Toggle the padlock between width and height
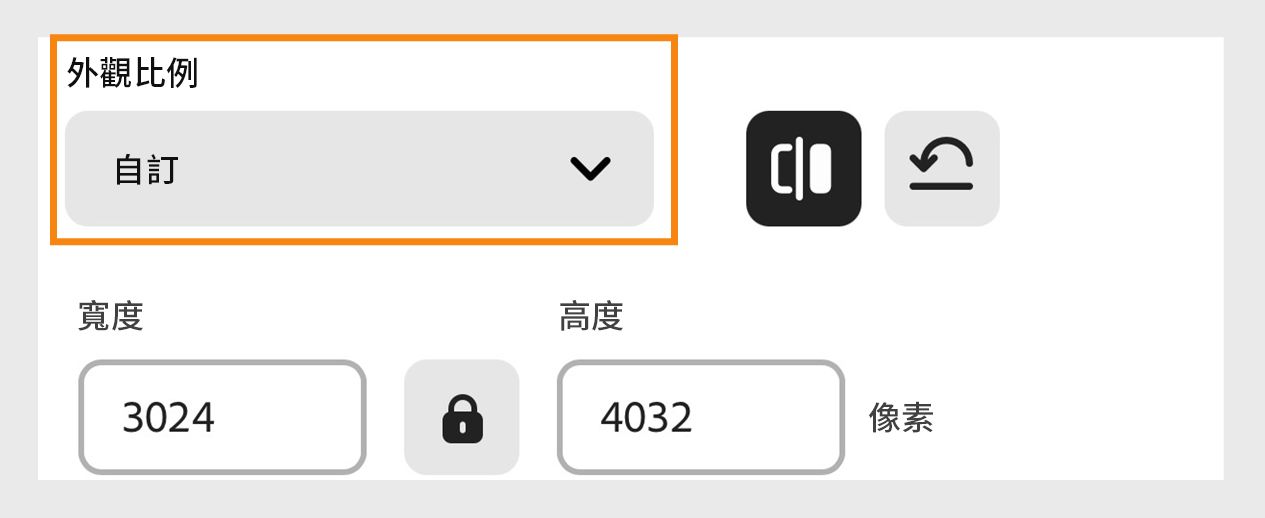The width and height of the screenshot is (1265, 518). (x=462, y=417)
